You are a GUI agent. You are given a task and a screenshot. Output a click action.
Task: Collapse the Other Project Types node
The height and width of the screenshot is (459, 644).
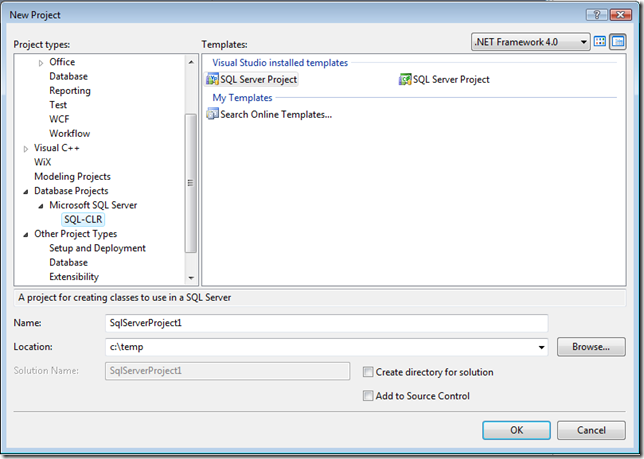(x=25, y=234)
